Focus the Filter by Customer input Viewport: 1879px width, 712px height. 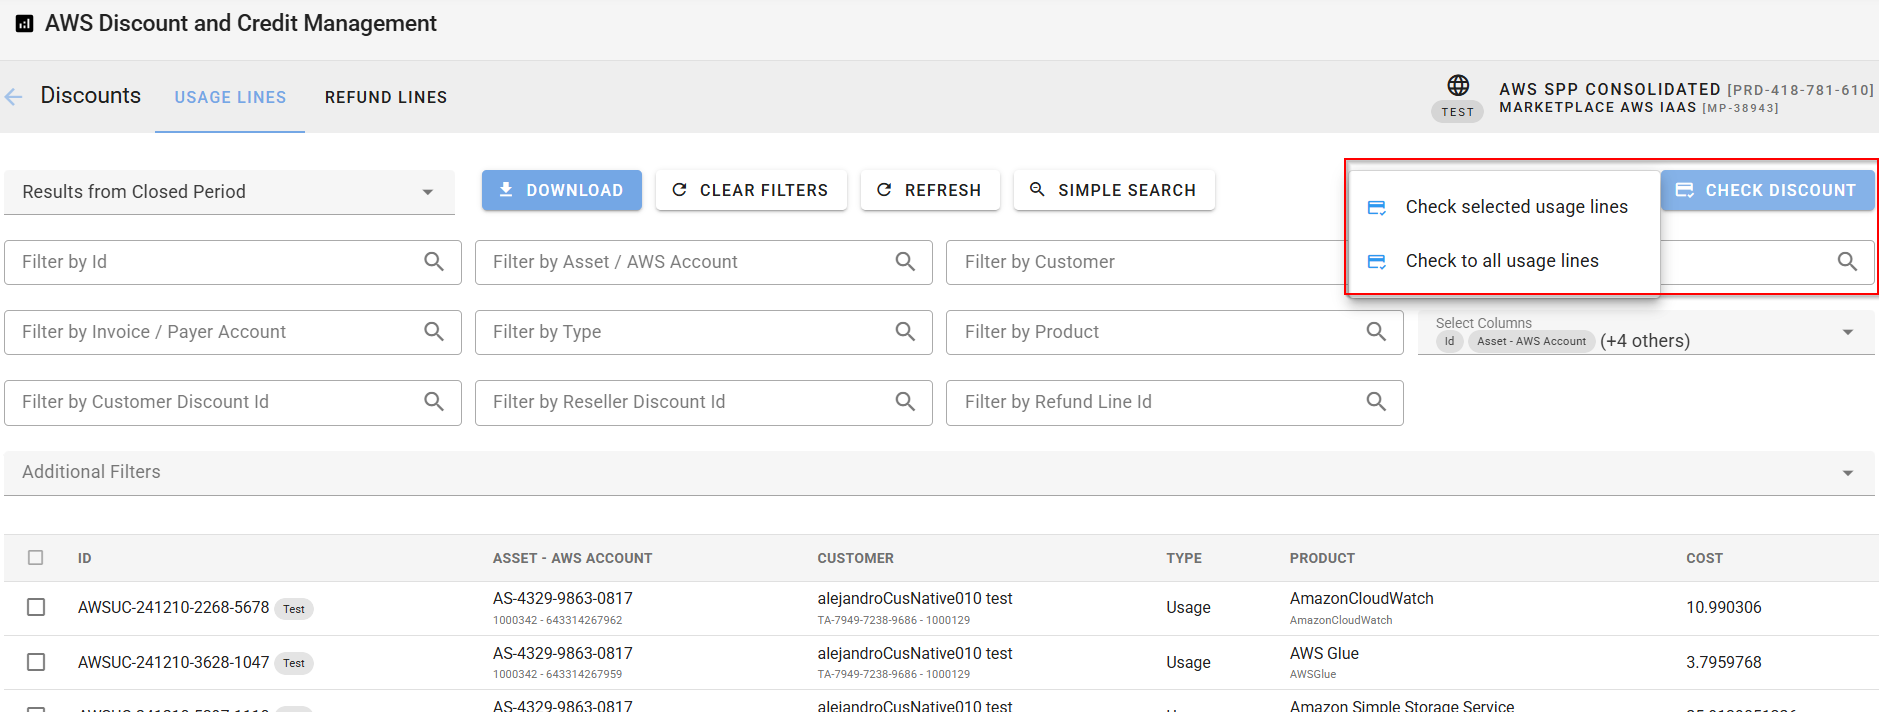pyautogui.click(x=1147, y=262)
